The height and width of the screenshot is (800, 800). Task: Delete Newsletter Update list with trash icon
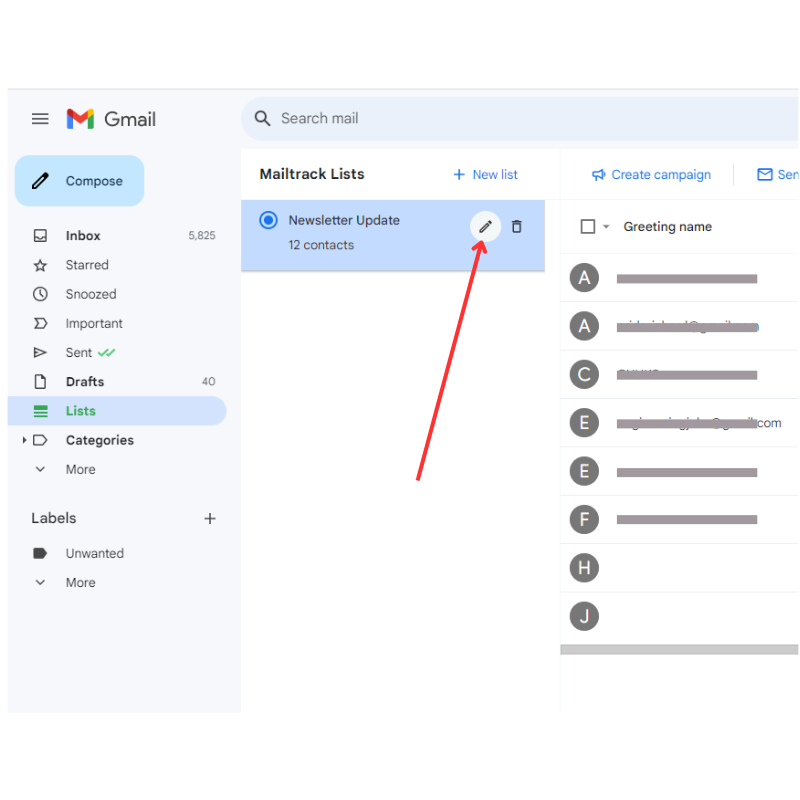(516, 226)
